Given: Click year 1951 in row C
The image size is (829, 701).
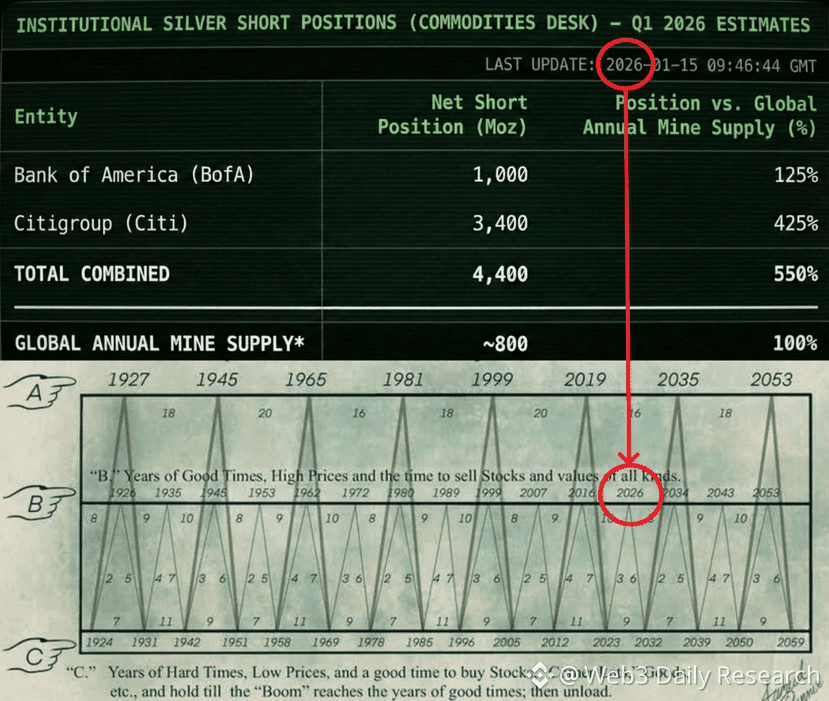Looking at the screenshot, I should click(x=235, y=642).
